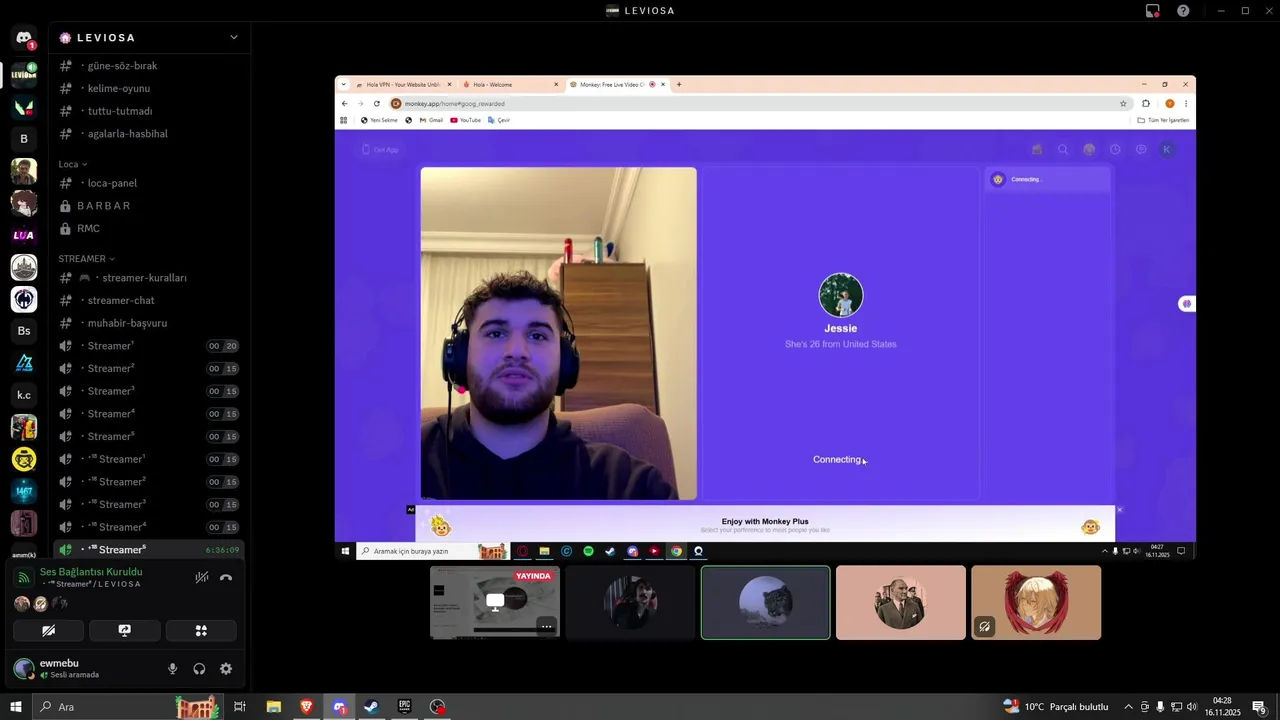Open the streamer-kuralları channel
Screen dimensions: 1280x720
click(147, 278)
